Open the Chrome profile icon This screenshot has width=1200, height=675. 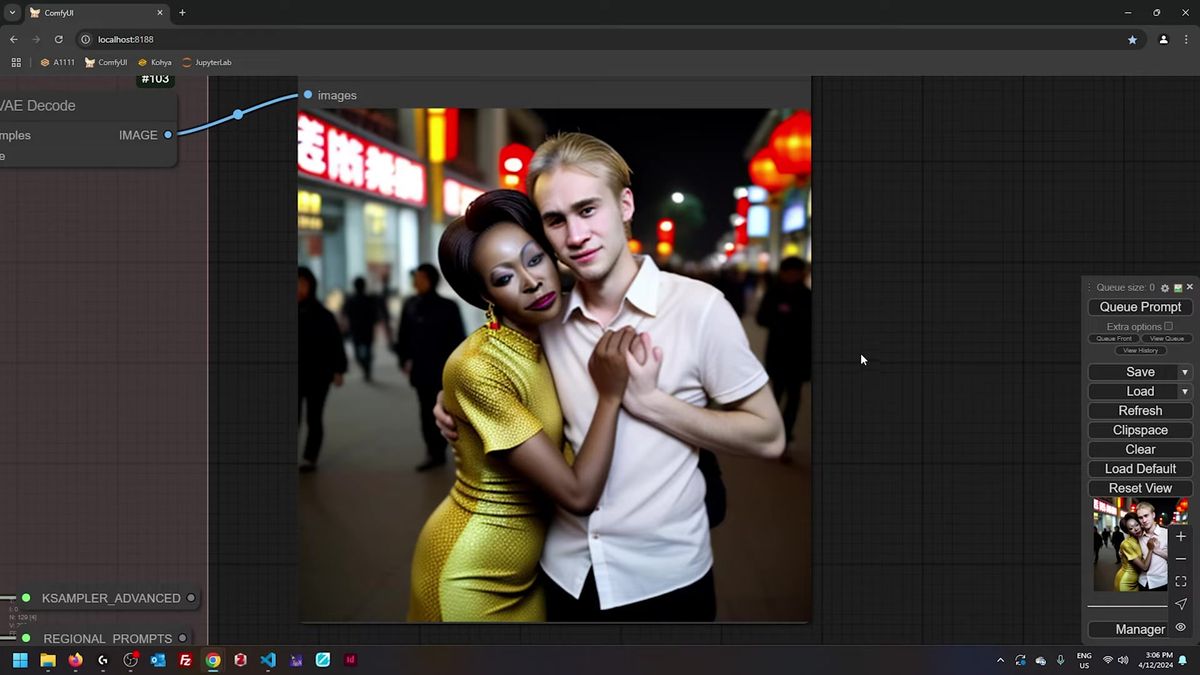click(x=1163, y=39)
